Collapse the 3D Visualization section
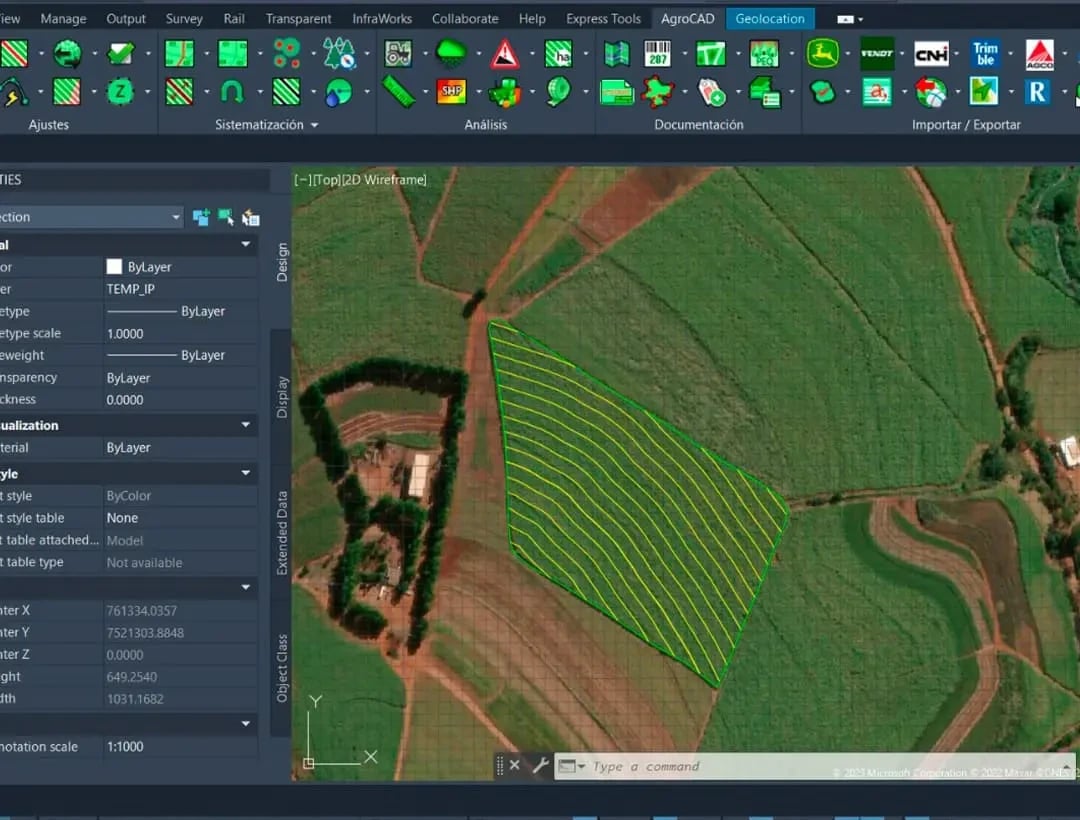The width and height of the screenshot is (1080, 820). 246,425
